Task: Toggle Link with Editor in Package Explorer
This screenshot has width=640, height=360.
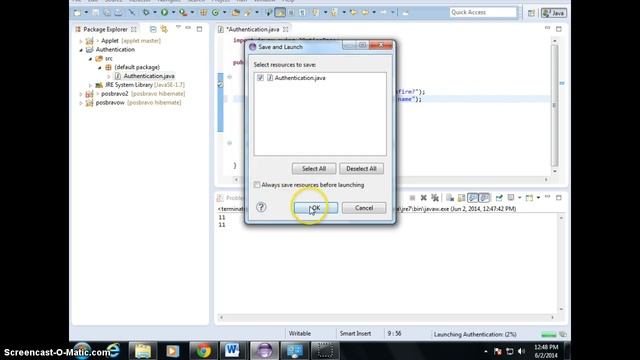Action: pos(164,29)
